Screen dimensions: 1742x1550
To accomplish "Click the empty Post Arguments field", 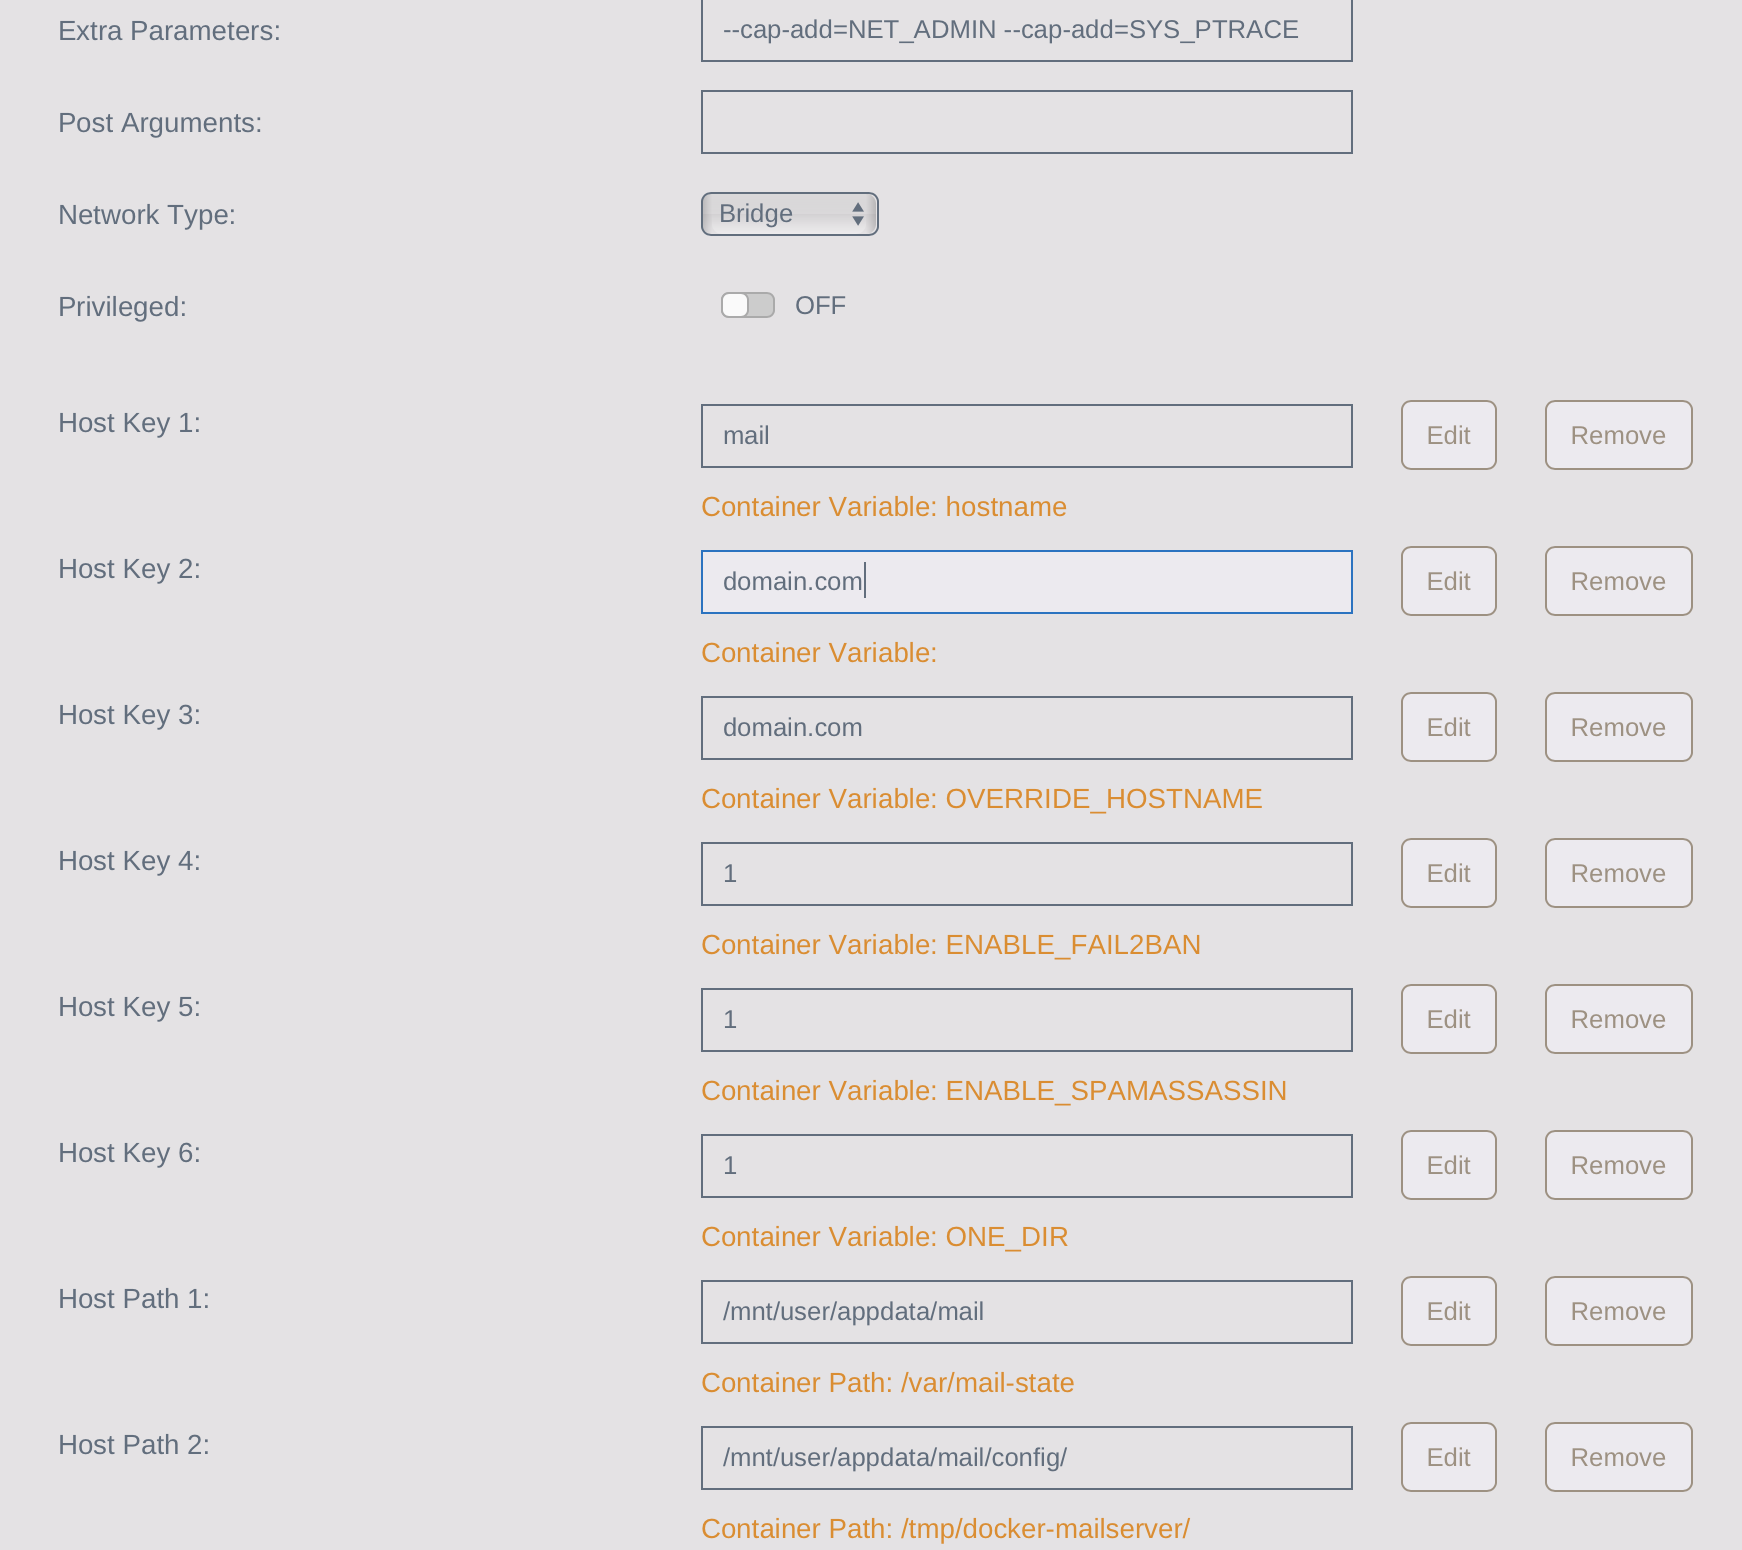I will [1027, 122].
